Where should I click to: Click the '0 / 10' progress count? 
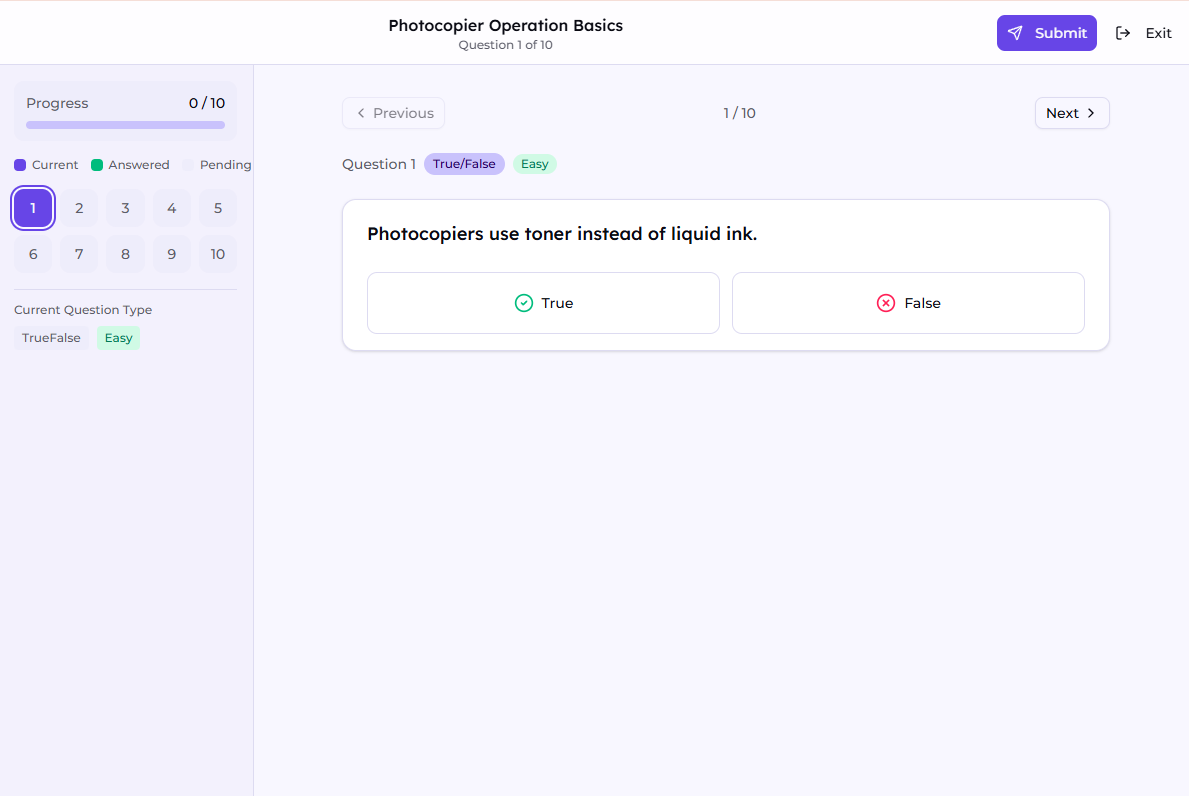pos(207,103)
